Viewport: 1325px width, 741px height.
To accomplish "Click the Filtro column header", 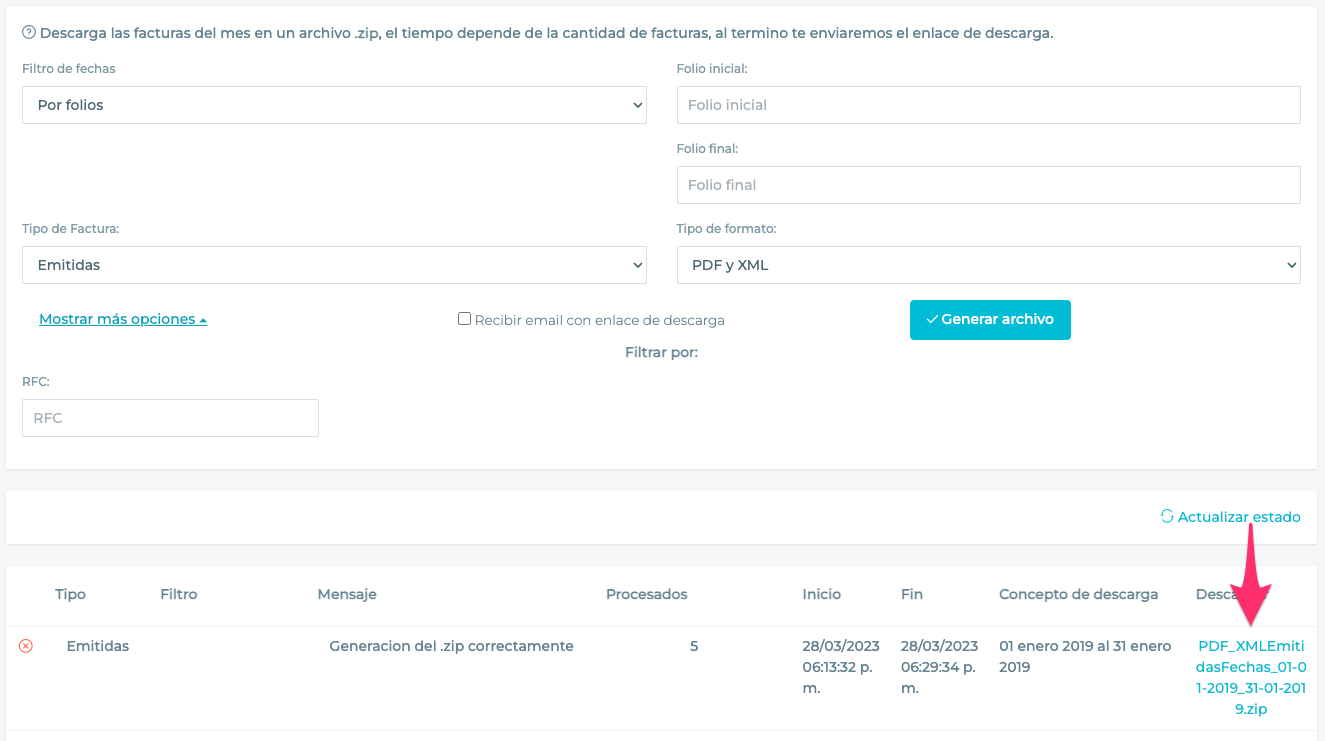I will point(179,594).
